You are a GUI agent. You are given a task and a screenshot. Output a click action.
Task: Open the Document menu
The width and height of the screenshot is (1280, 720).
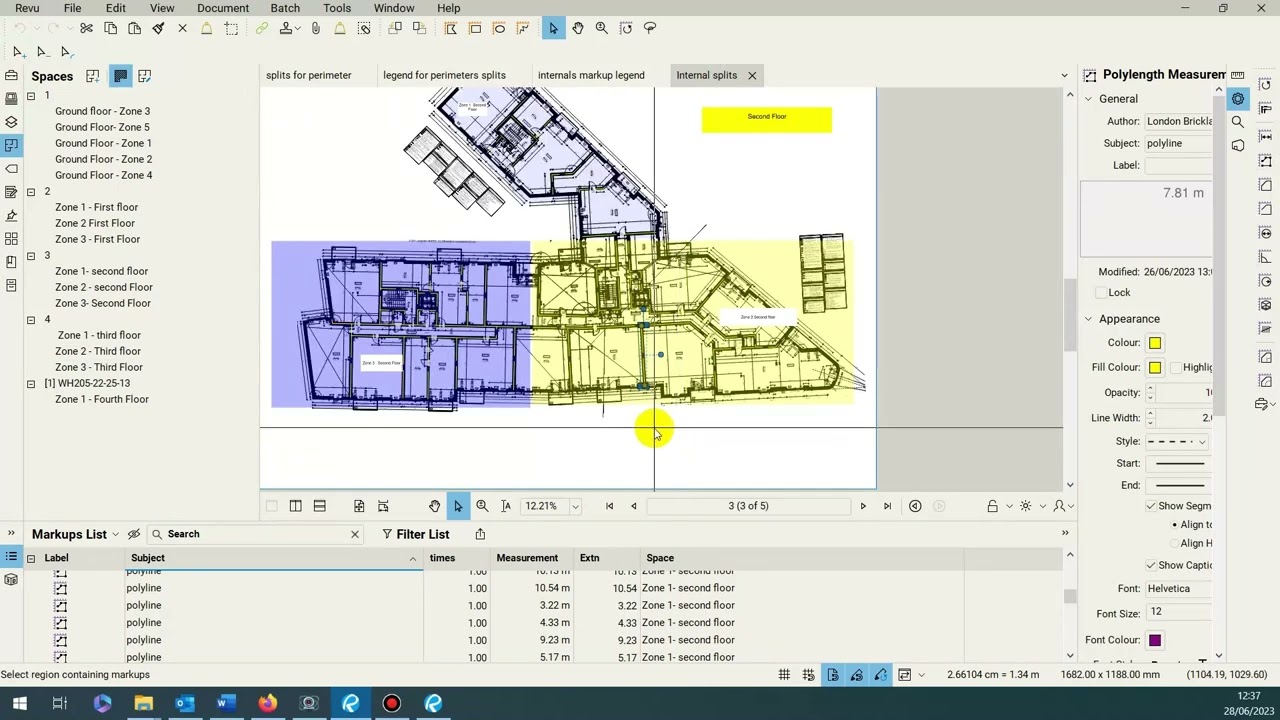(223, 8)
